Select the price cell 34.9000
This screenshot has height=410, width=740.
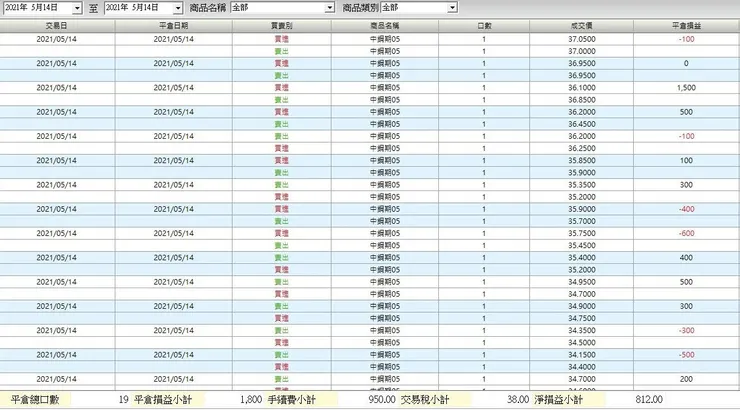point(581,306)
